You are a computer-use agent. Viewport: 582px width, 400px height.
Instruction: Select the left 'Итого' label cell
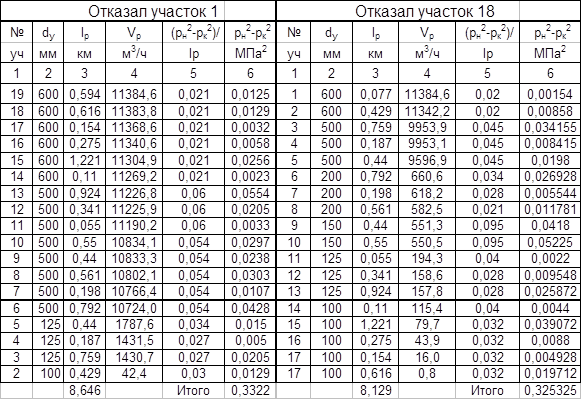193,391
